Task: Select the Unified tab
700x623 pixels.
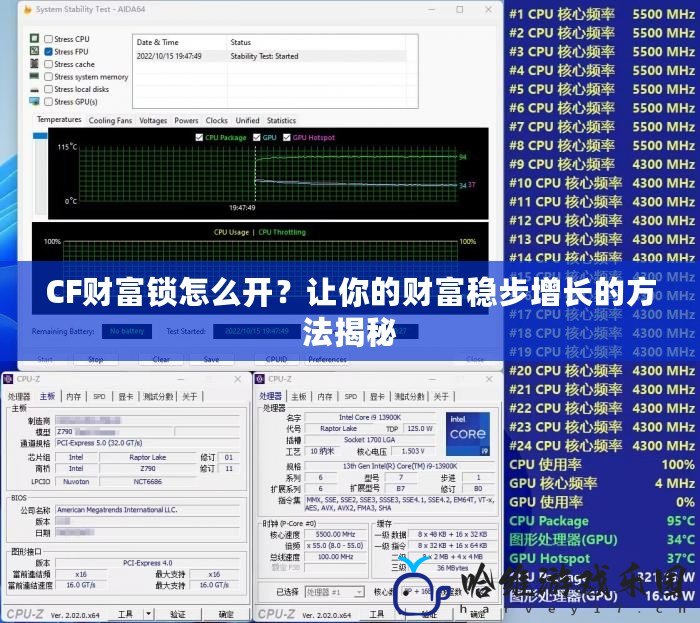Action: coord(247,120)
